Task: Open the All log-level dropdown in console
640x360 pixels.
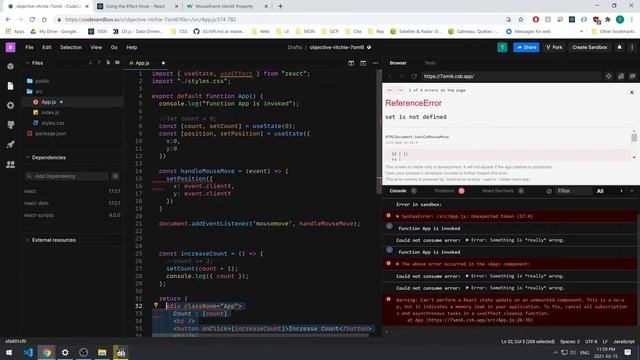Action: click(x=600, y=191)
